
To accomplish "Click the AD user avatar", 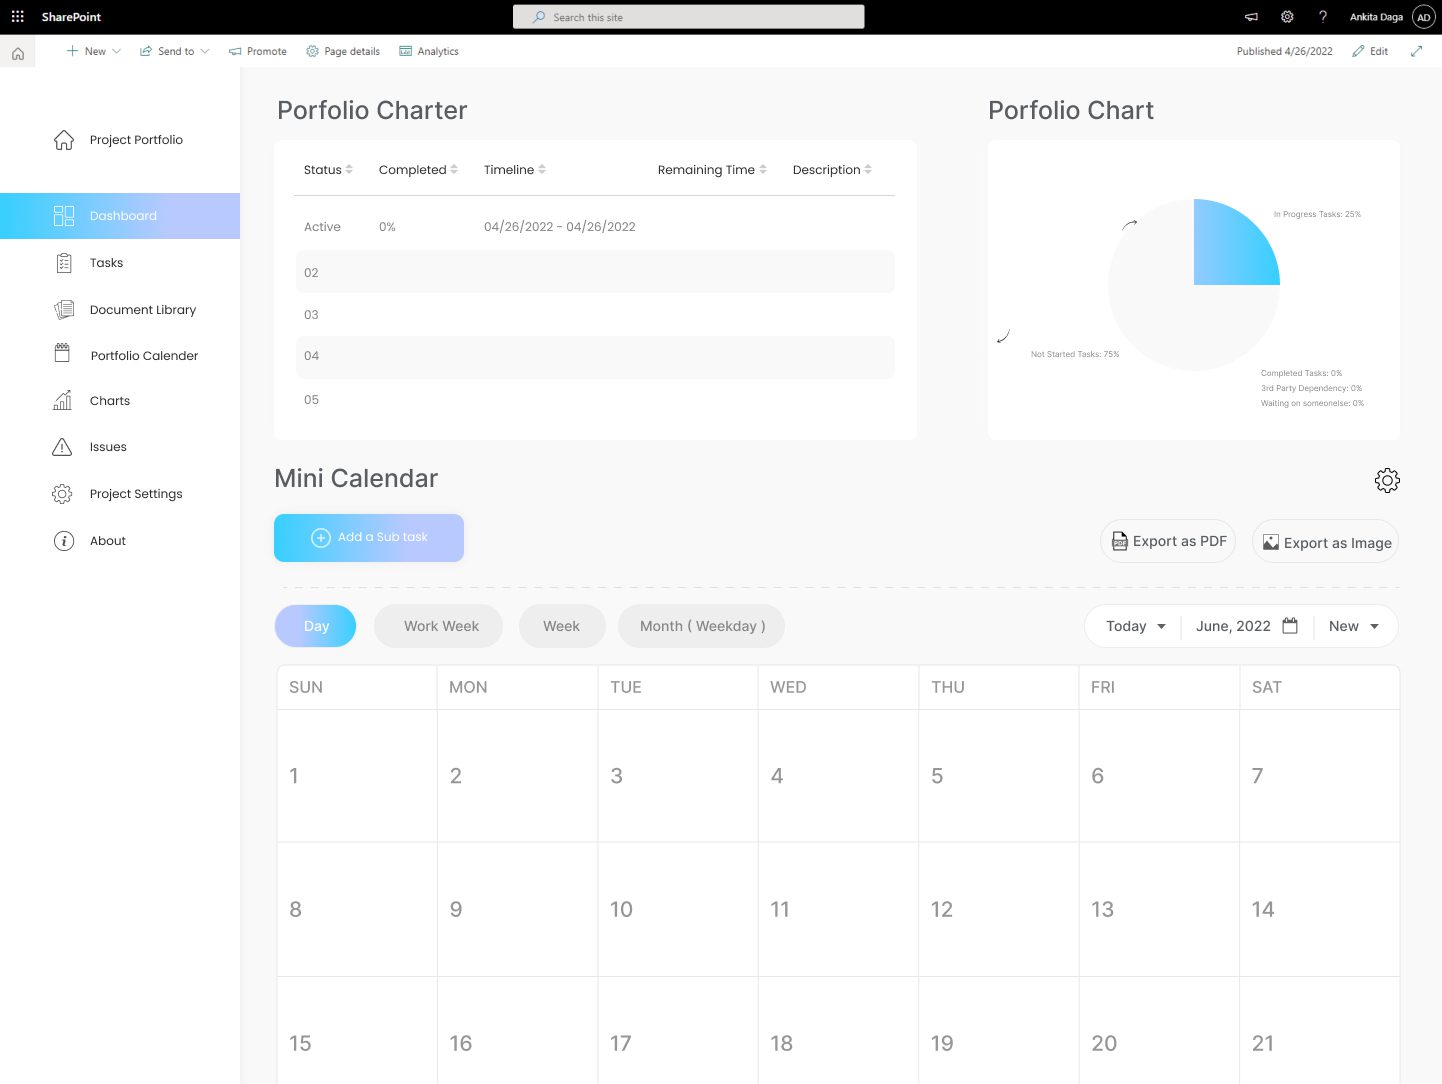I will 1423,17.
